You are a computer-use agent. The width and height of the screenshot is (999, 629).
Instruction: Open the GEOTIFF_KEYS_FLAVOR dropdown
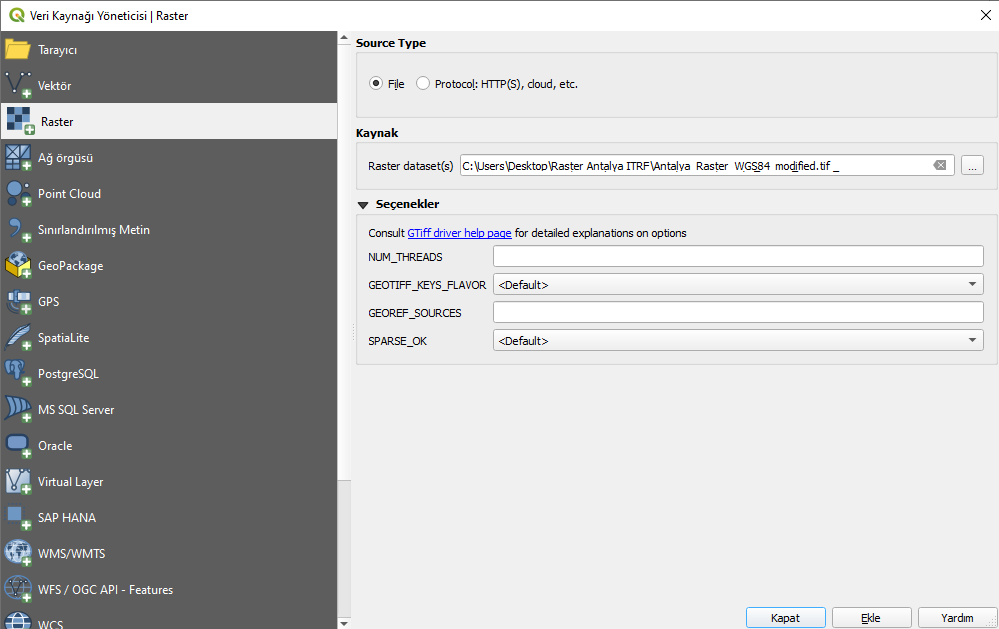738,285
